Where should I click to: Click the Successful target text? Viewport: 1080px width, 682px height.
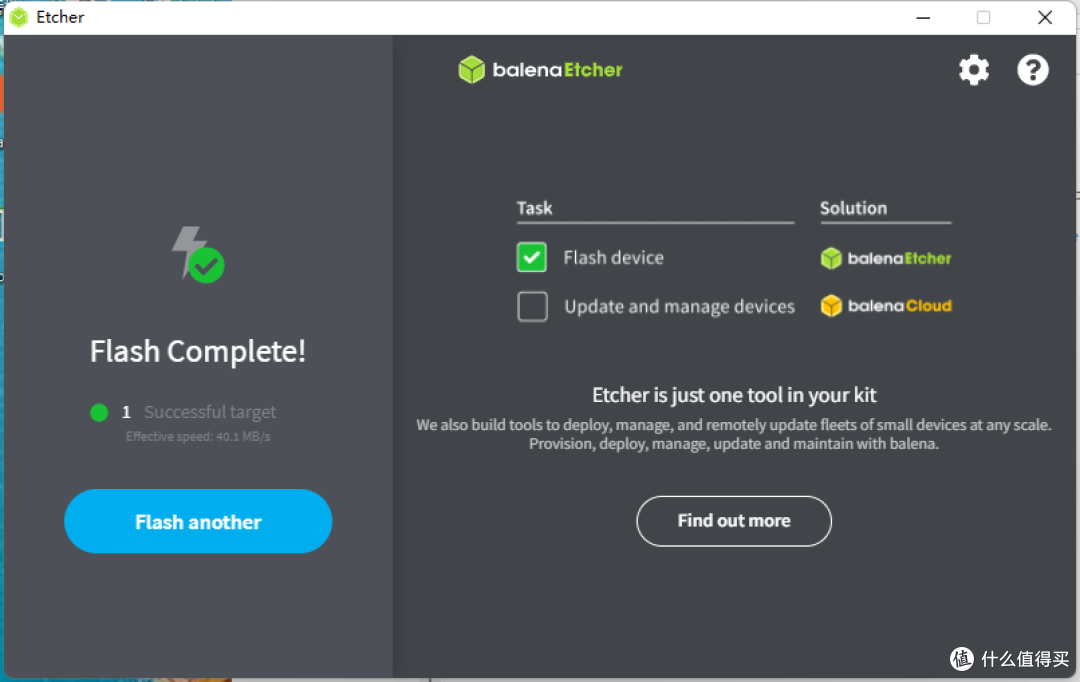coord(210,412)
